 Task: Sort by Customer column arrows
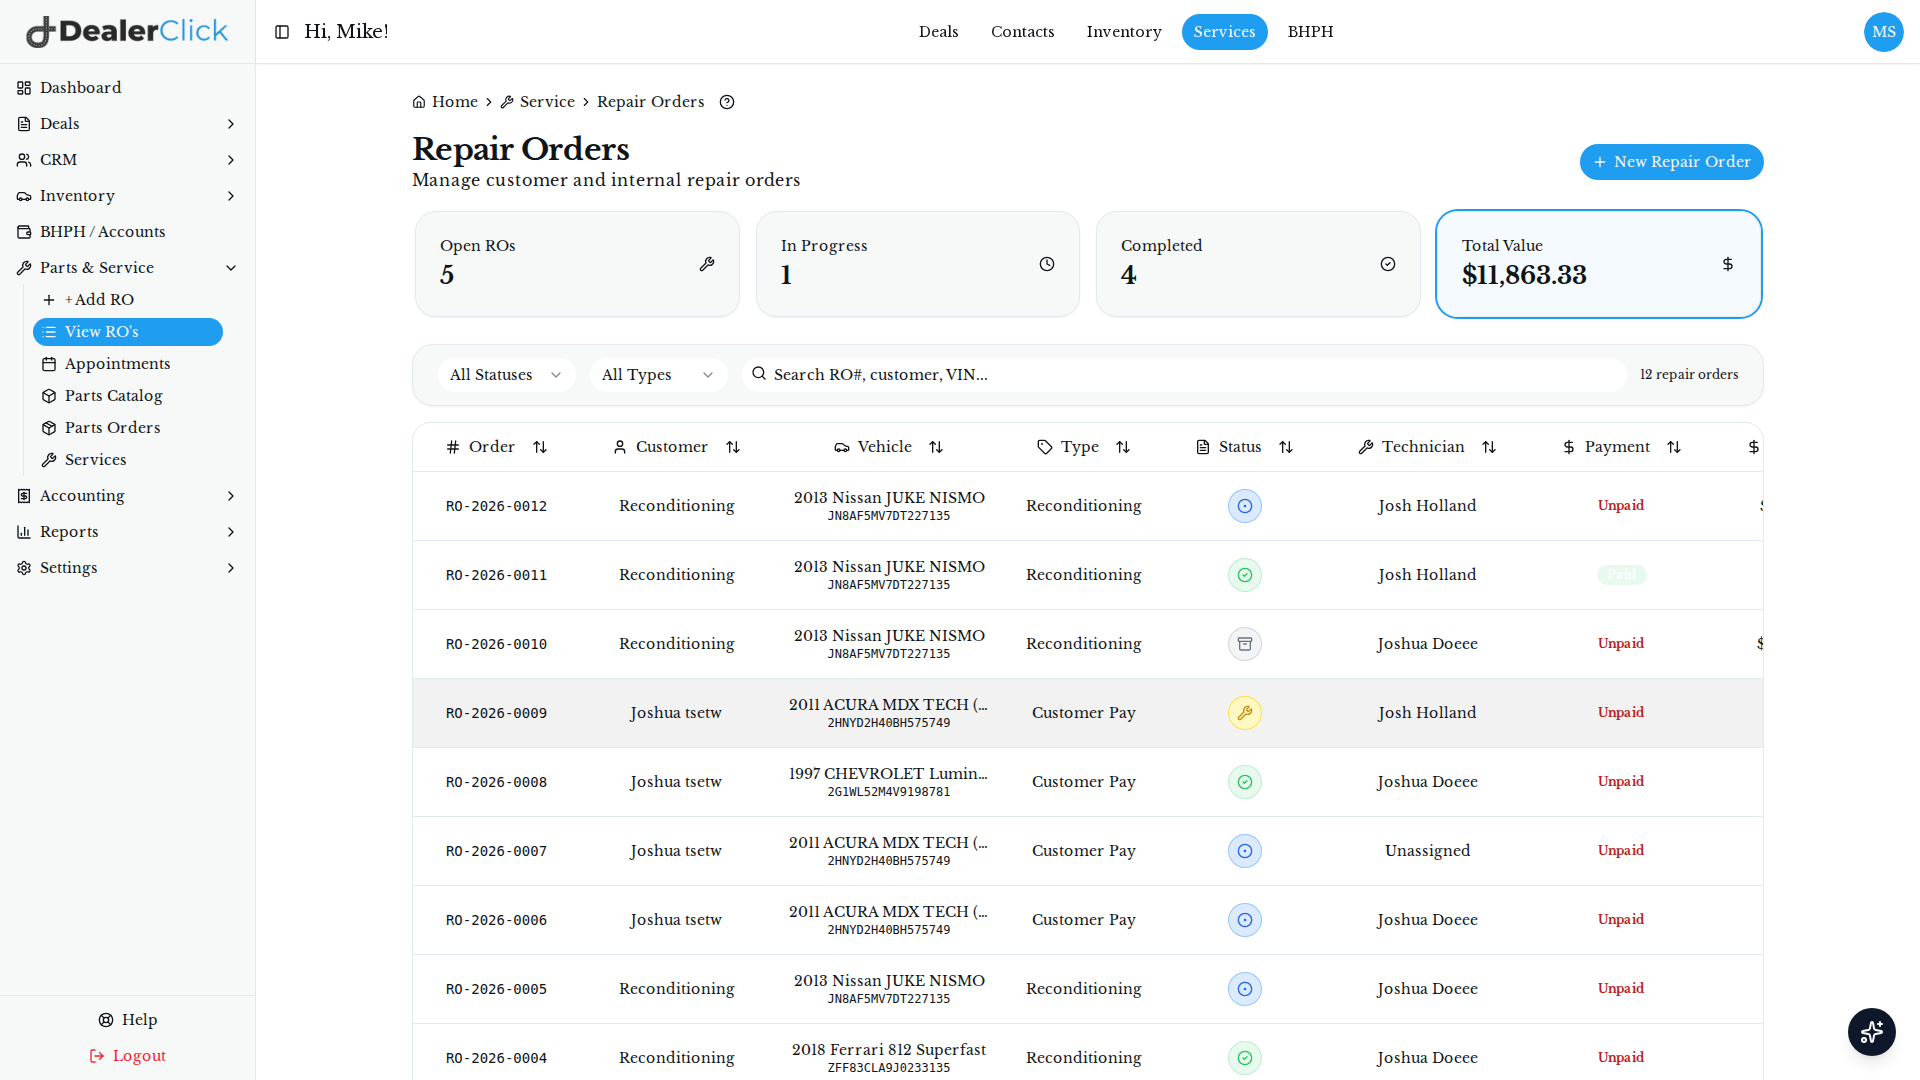[x=733, y=447]
